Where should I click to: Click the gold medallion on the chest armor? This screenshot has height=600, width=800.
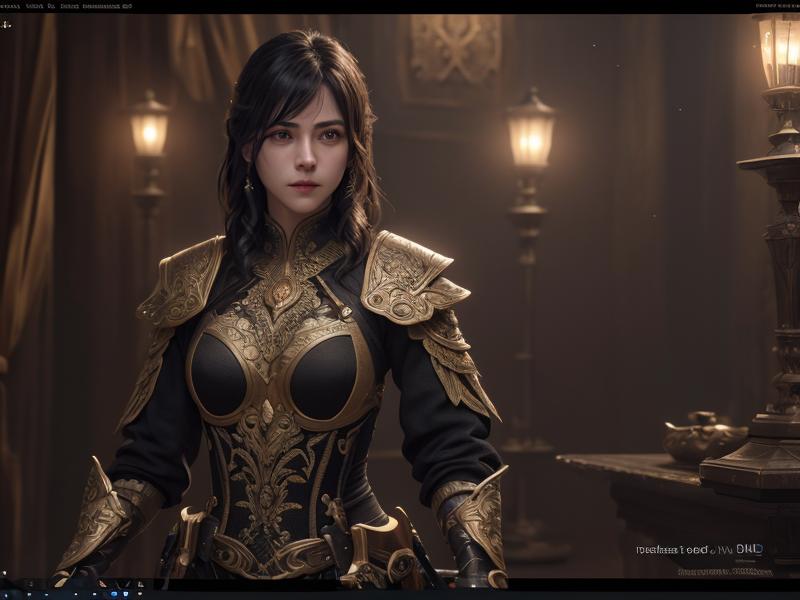(280, 292)
